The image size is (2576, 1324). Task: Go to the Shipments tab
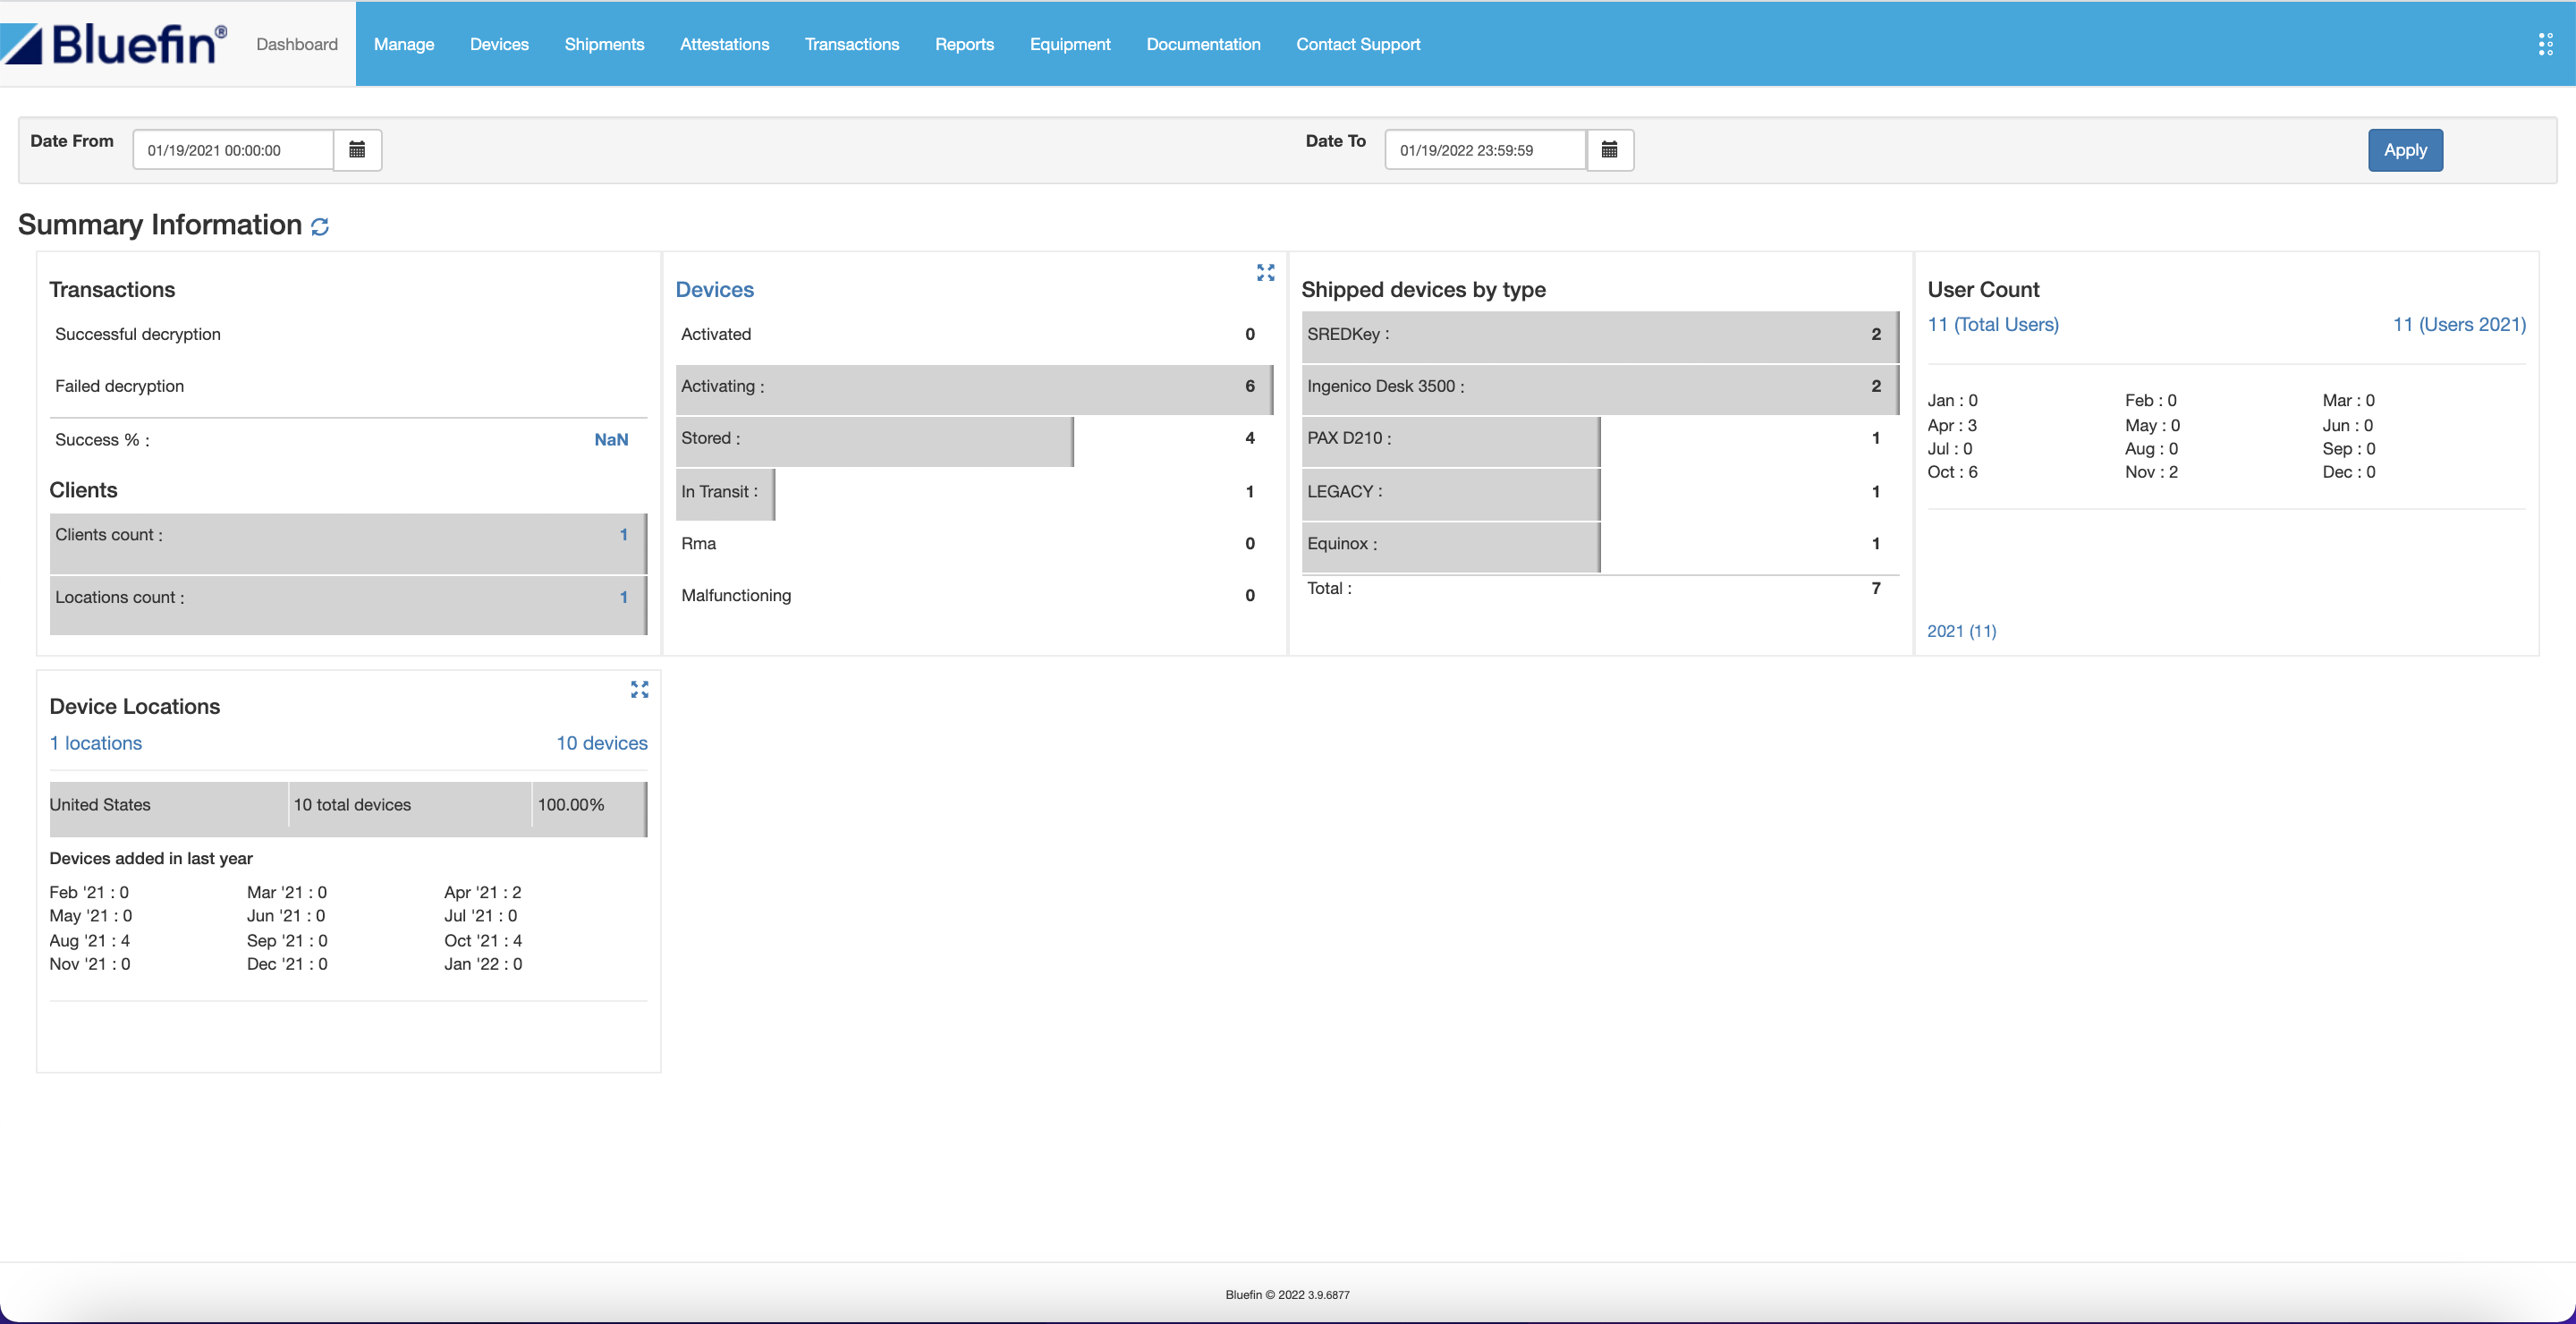(604, 44)
